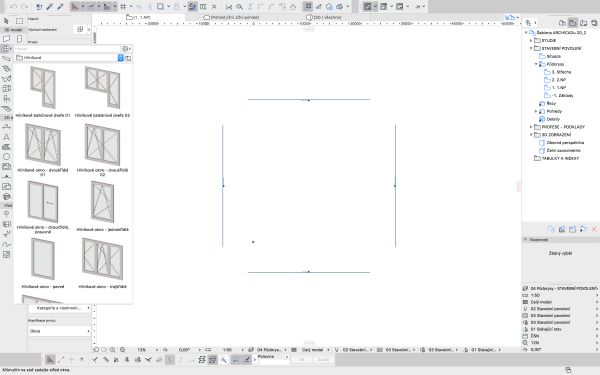Switch to the 3D / všechno tab

324,17
